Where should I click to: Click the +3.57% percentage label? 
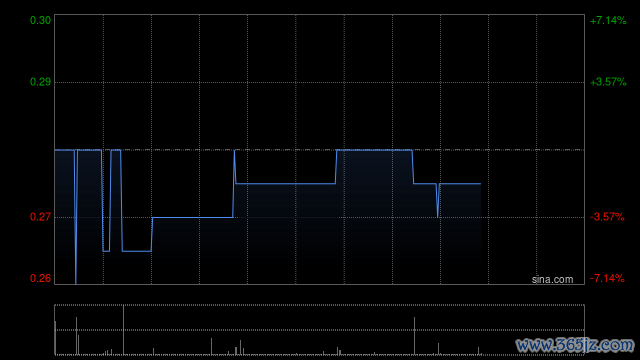[x=608, y=82]
